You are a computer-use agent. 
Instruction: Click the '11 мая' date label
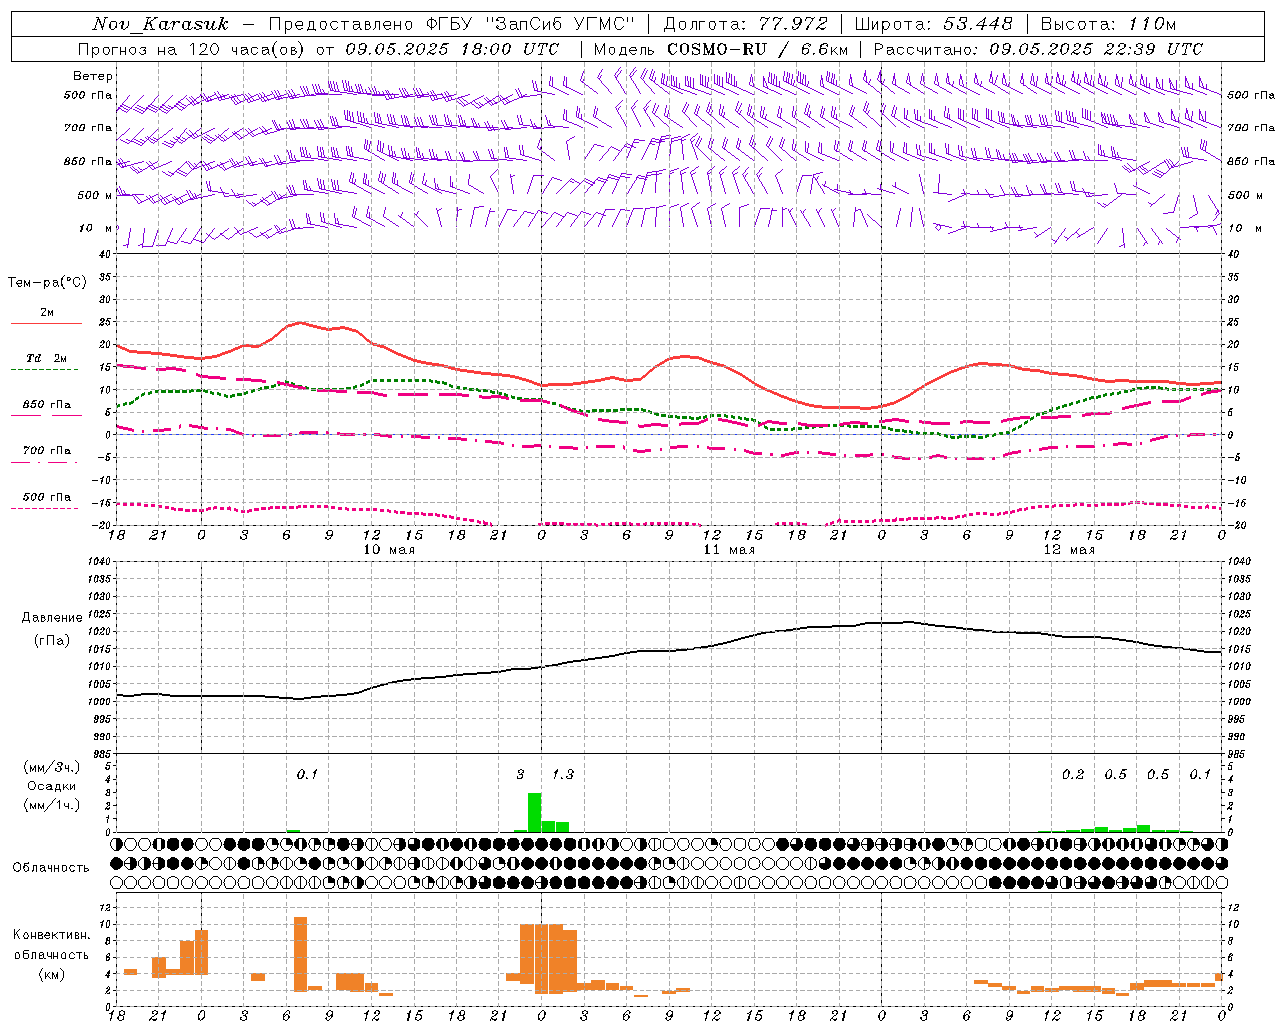pyautogui.click(x=728, y=550)
